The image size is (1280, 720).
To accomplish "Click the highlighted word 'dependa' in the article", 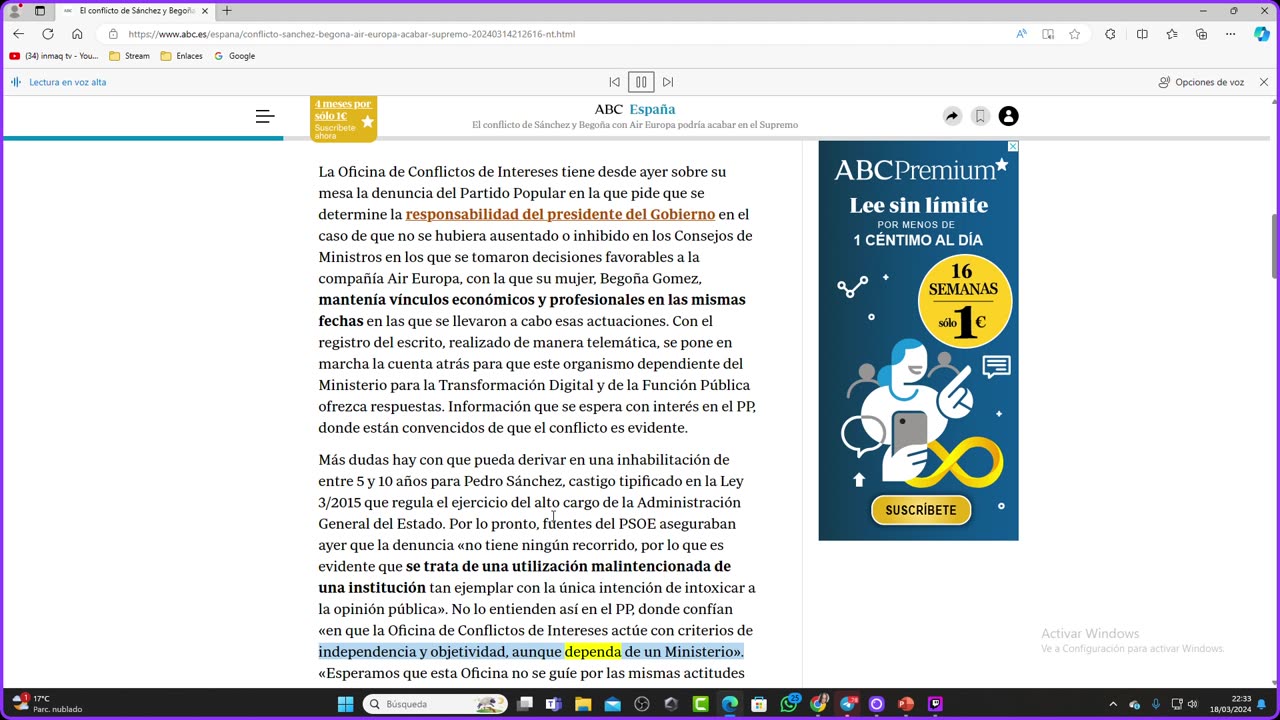I will point(593,652).
